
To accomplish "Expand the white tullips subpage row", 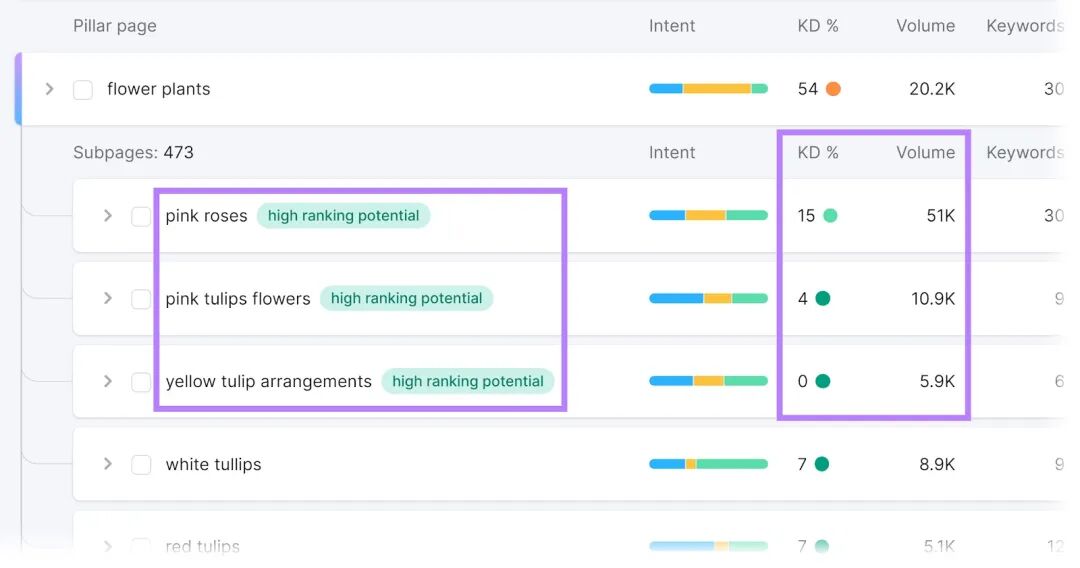I will (x=107, y=464).
